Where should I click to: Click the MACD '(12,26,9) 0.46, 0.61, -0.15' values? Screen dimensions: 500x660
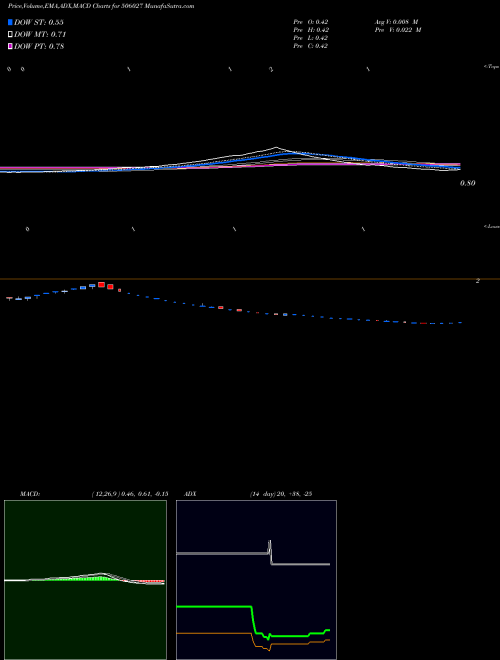[x=130, y=494]
